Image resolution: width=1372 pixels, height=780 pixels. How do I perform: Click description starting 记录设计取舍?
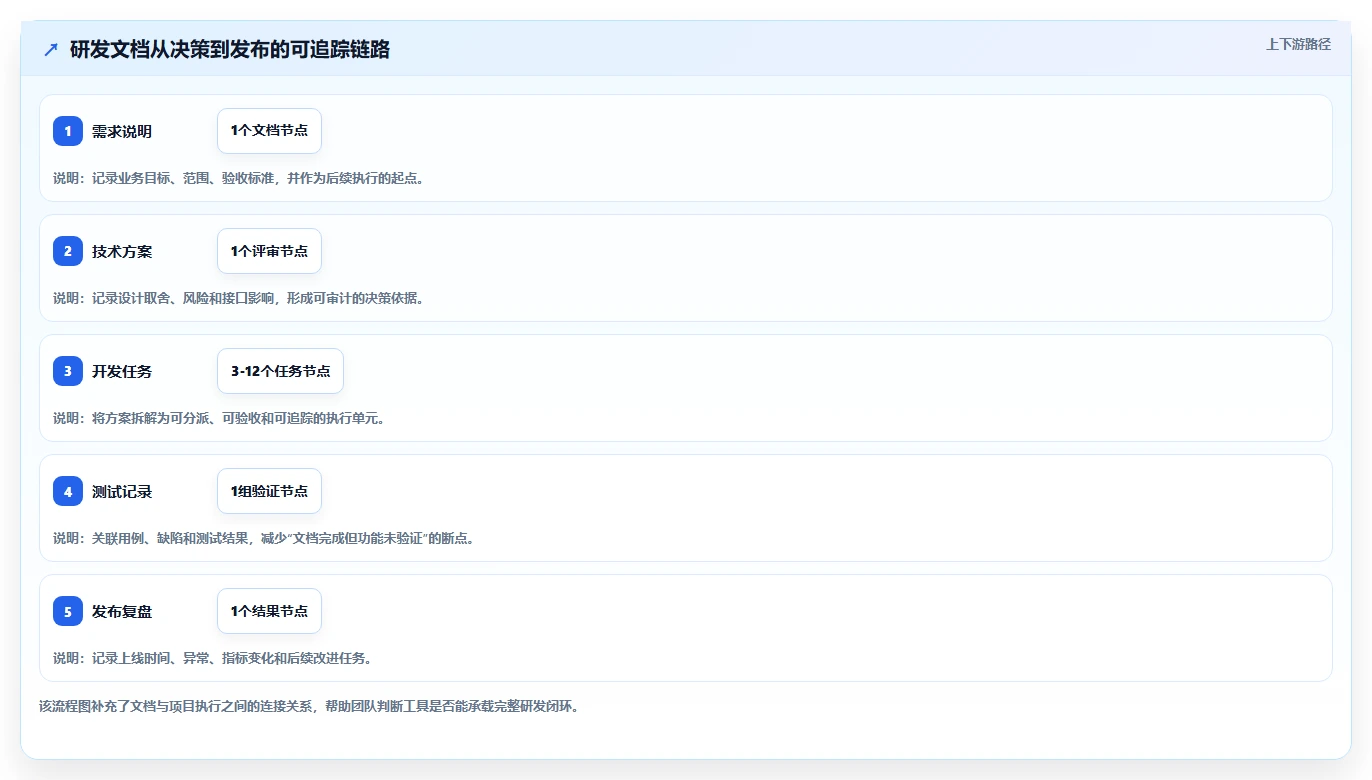click(239, 298)
